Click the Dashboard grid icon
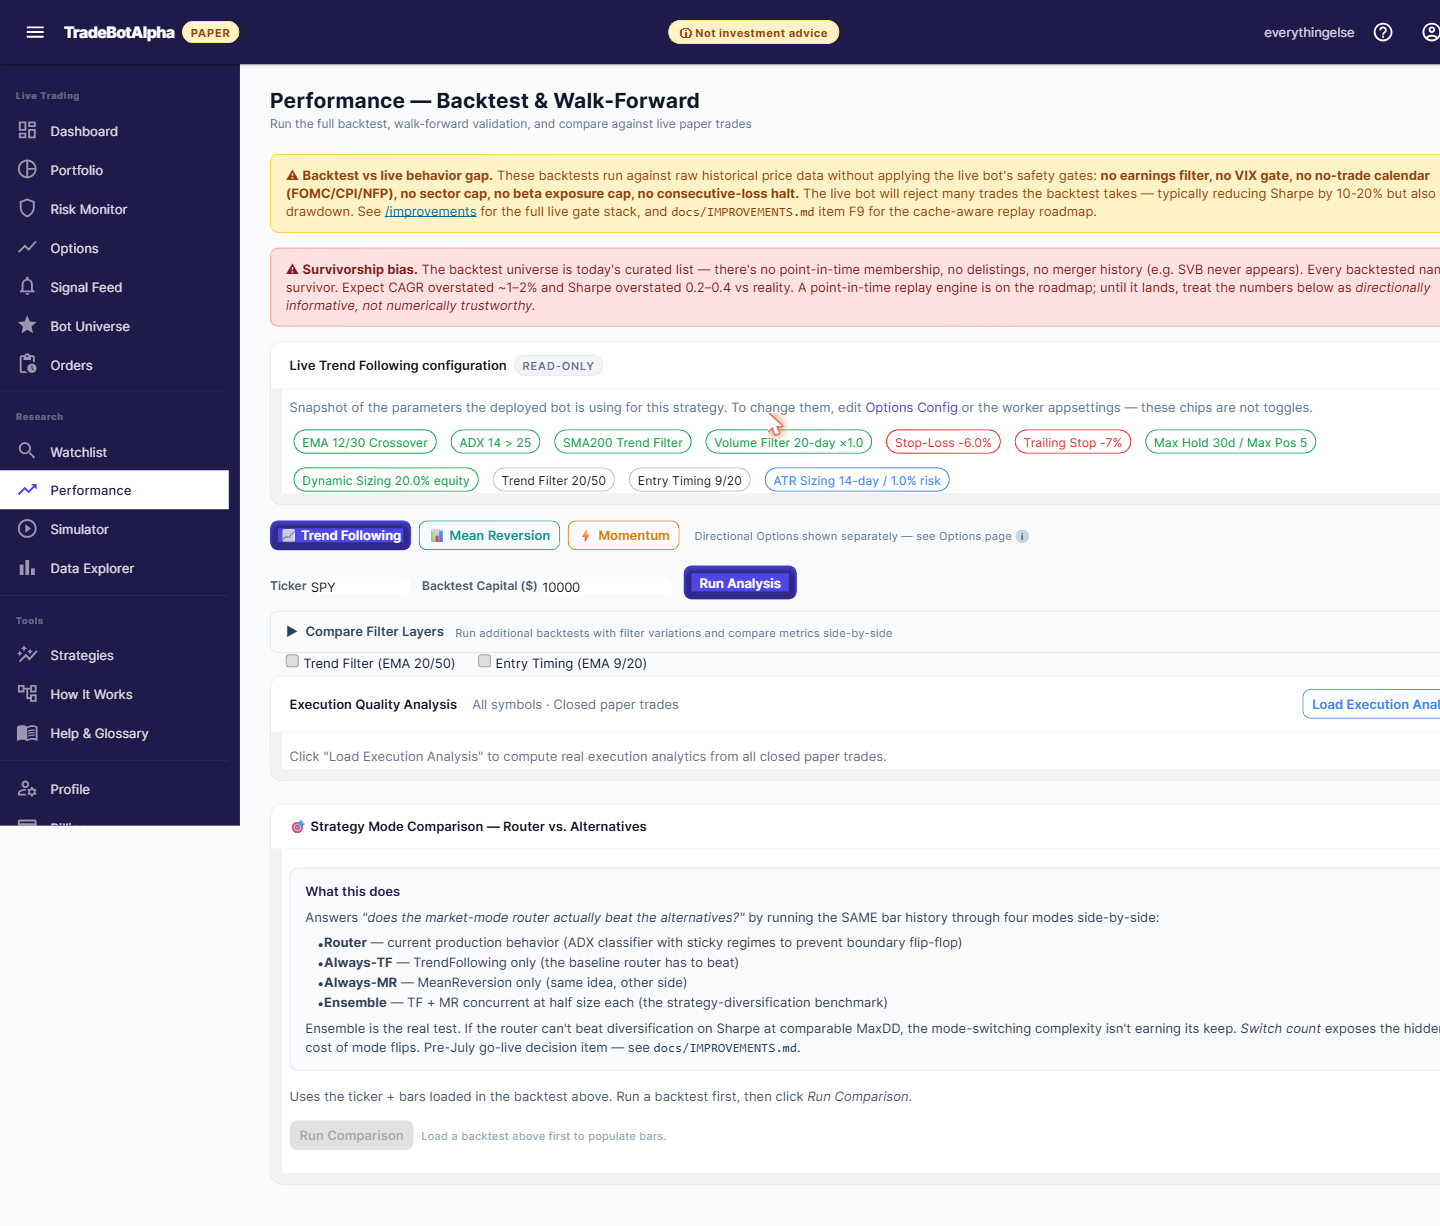Viewport: 1440px width, 1226px height. (27, 131)
